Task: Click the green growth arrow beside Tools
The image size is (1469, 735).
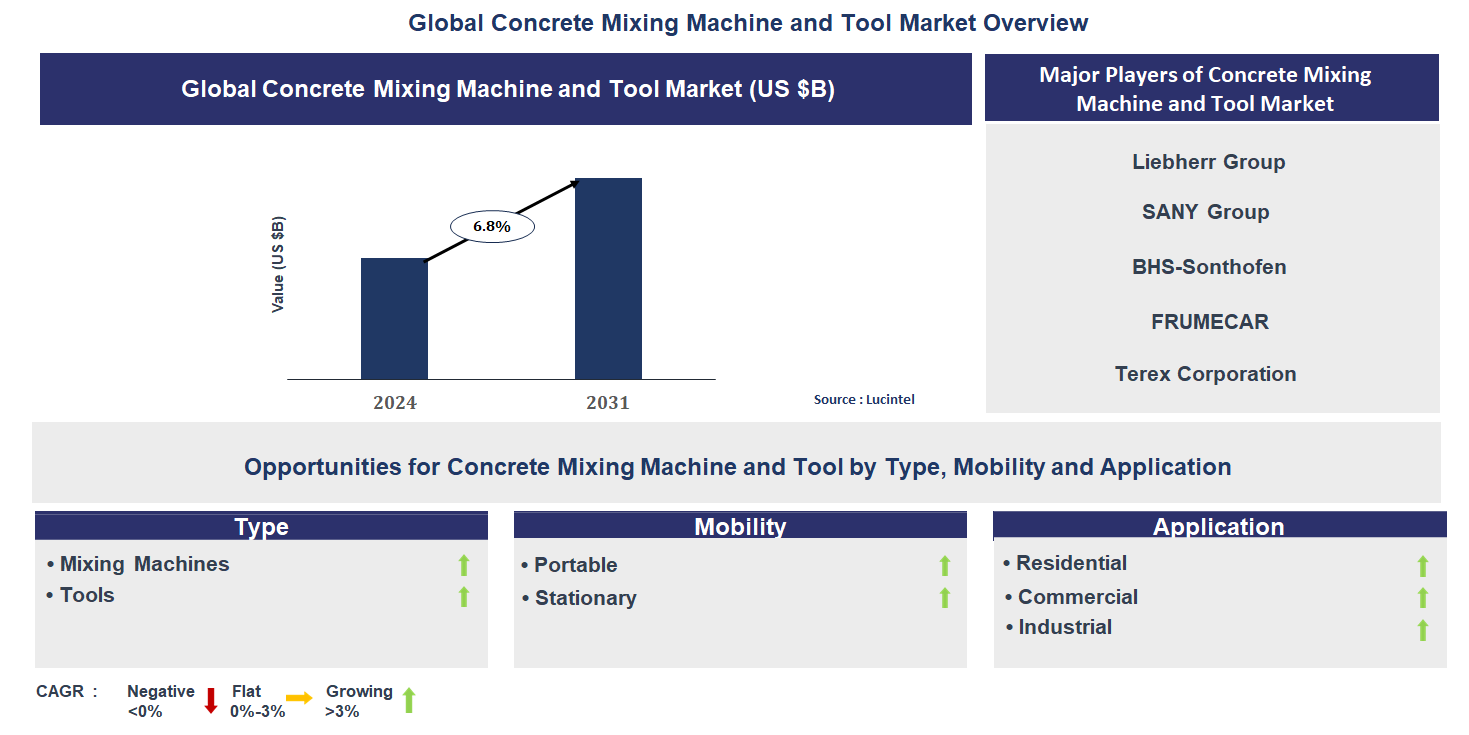Action: click(x=462, y=596)
